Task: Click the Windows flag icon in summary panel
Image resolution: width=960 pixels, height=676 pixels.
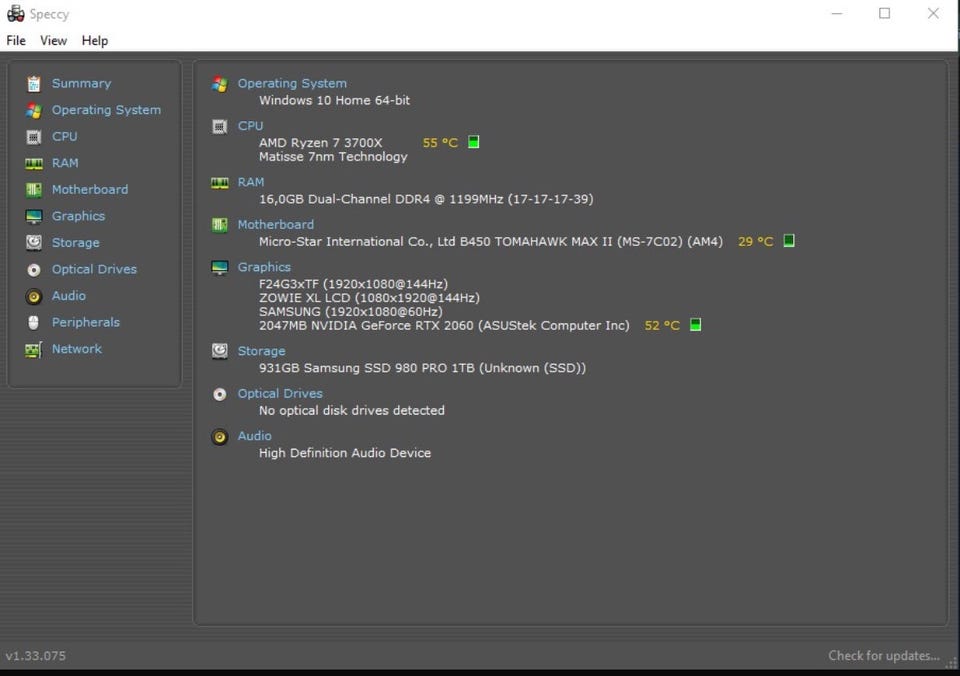Action: [220, 84]
